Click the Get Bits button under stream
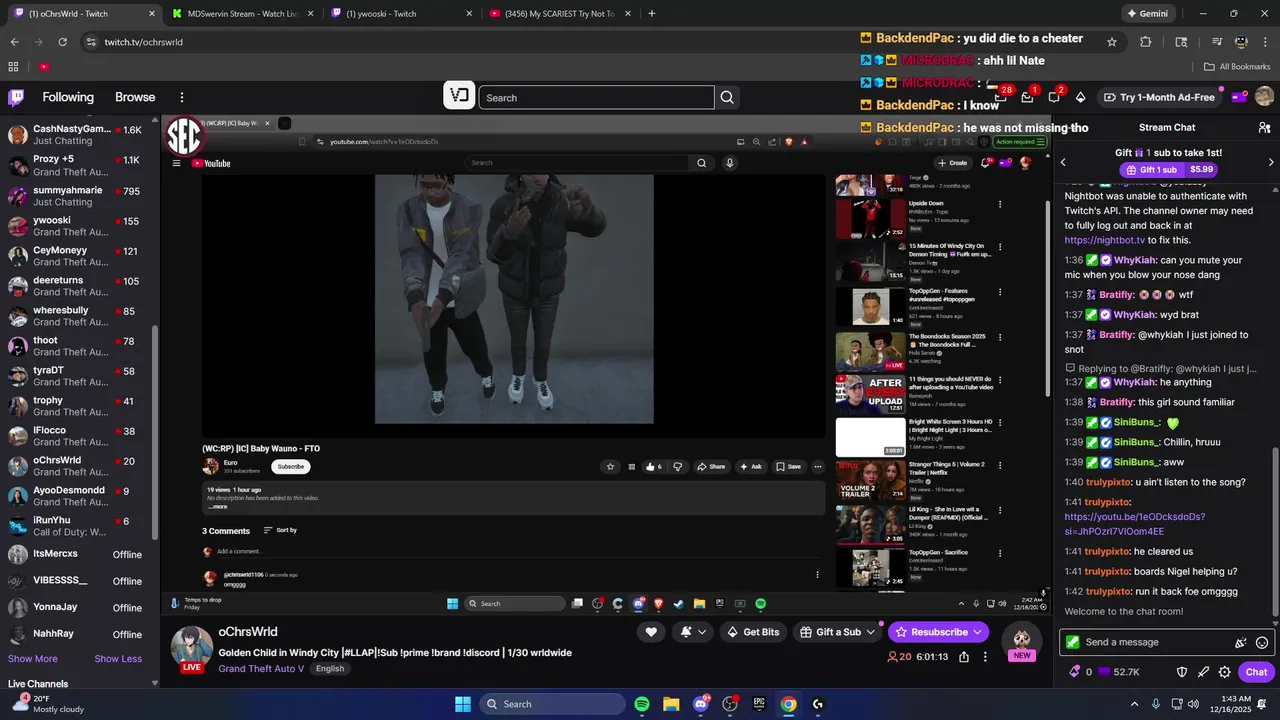 (x=753, y=632)
